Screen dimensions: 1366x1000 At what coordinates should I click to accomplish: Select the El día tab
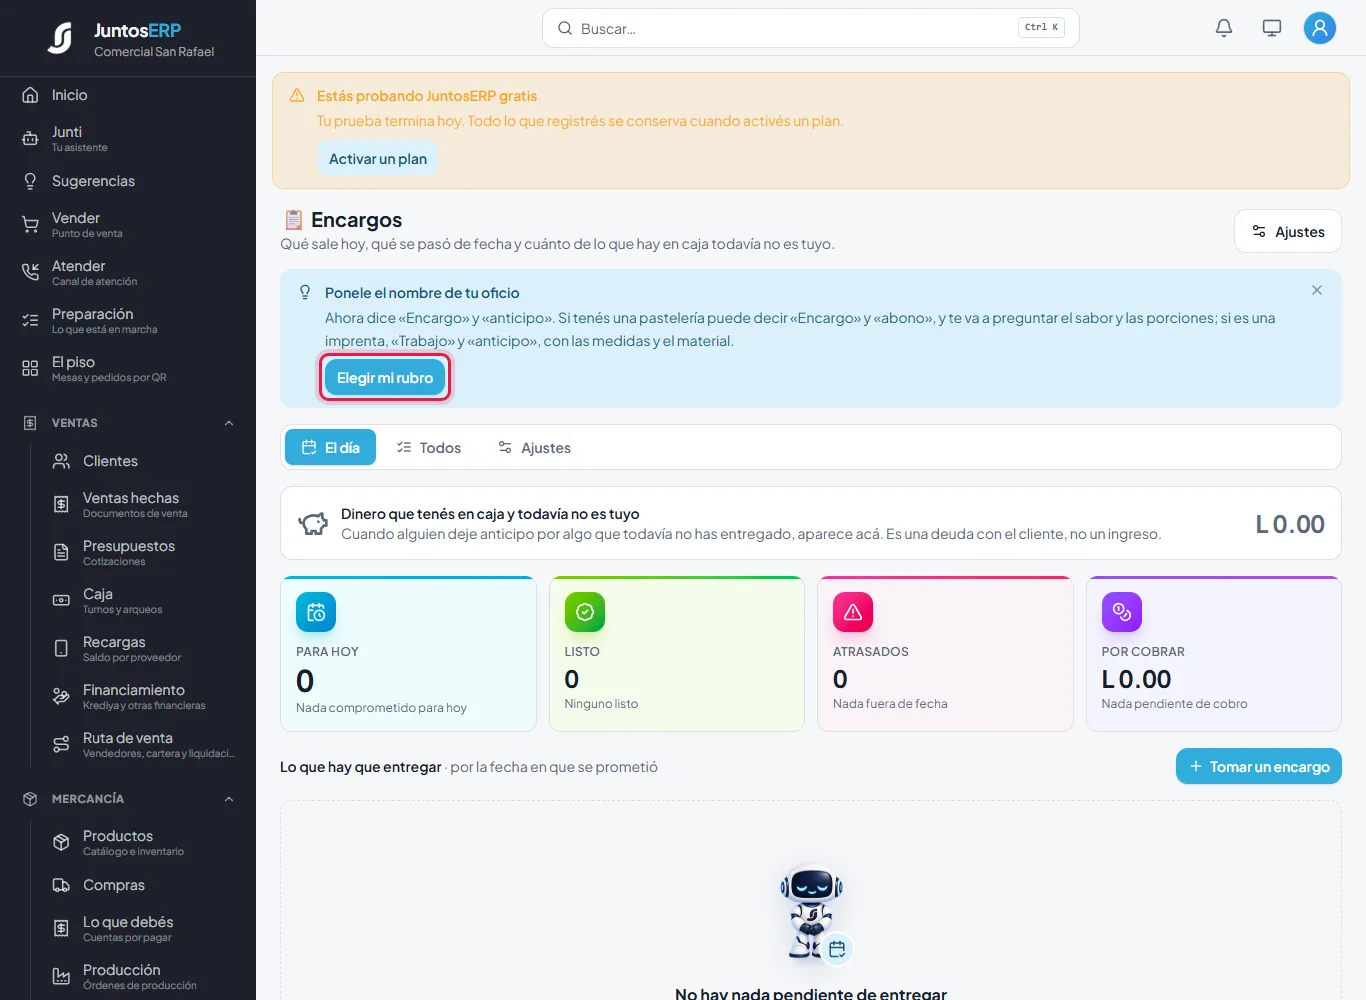[x=331, y=447]
